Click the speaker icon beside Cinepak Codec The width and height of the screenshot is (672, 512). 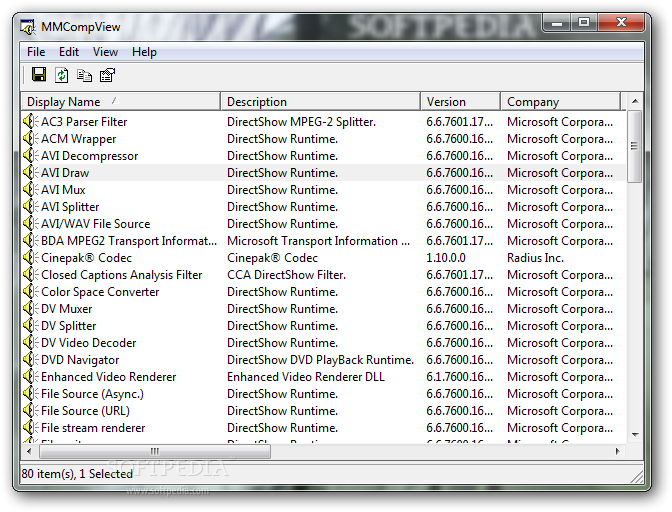pos(31,257)
